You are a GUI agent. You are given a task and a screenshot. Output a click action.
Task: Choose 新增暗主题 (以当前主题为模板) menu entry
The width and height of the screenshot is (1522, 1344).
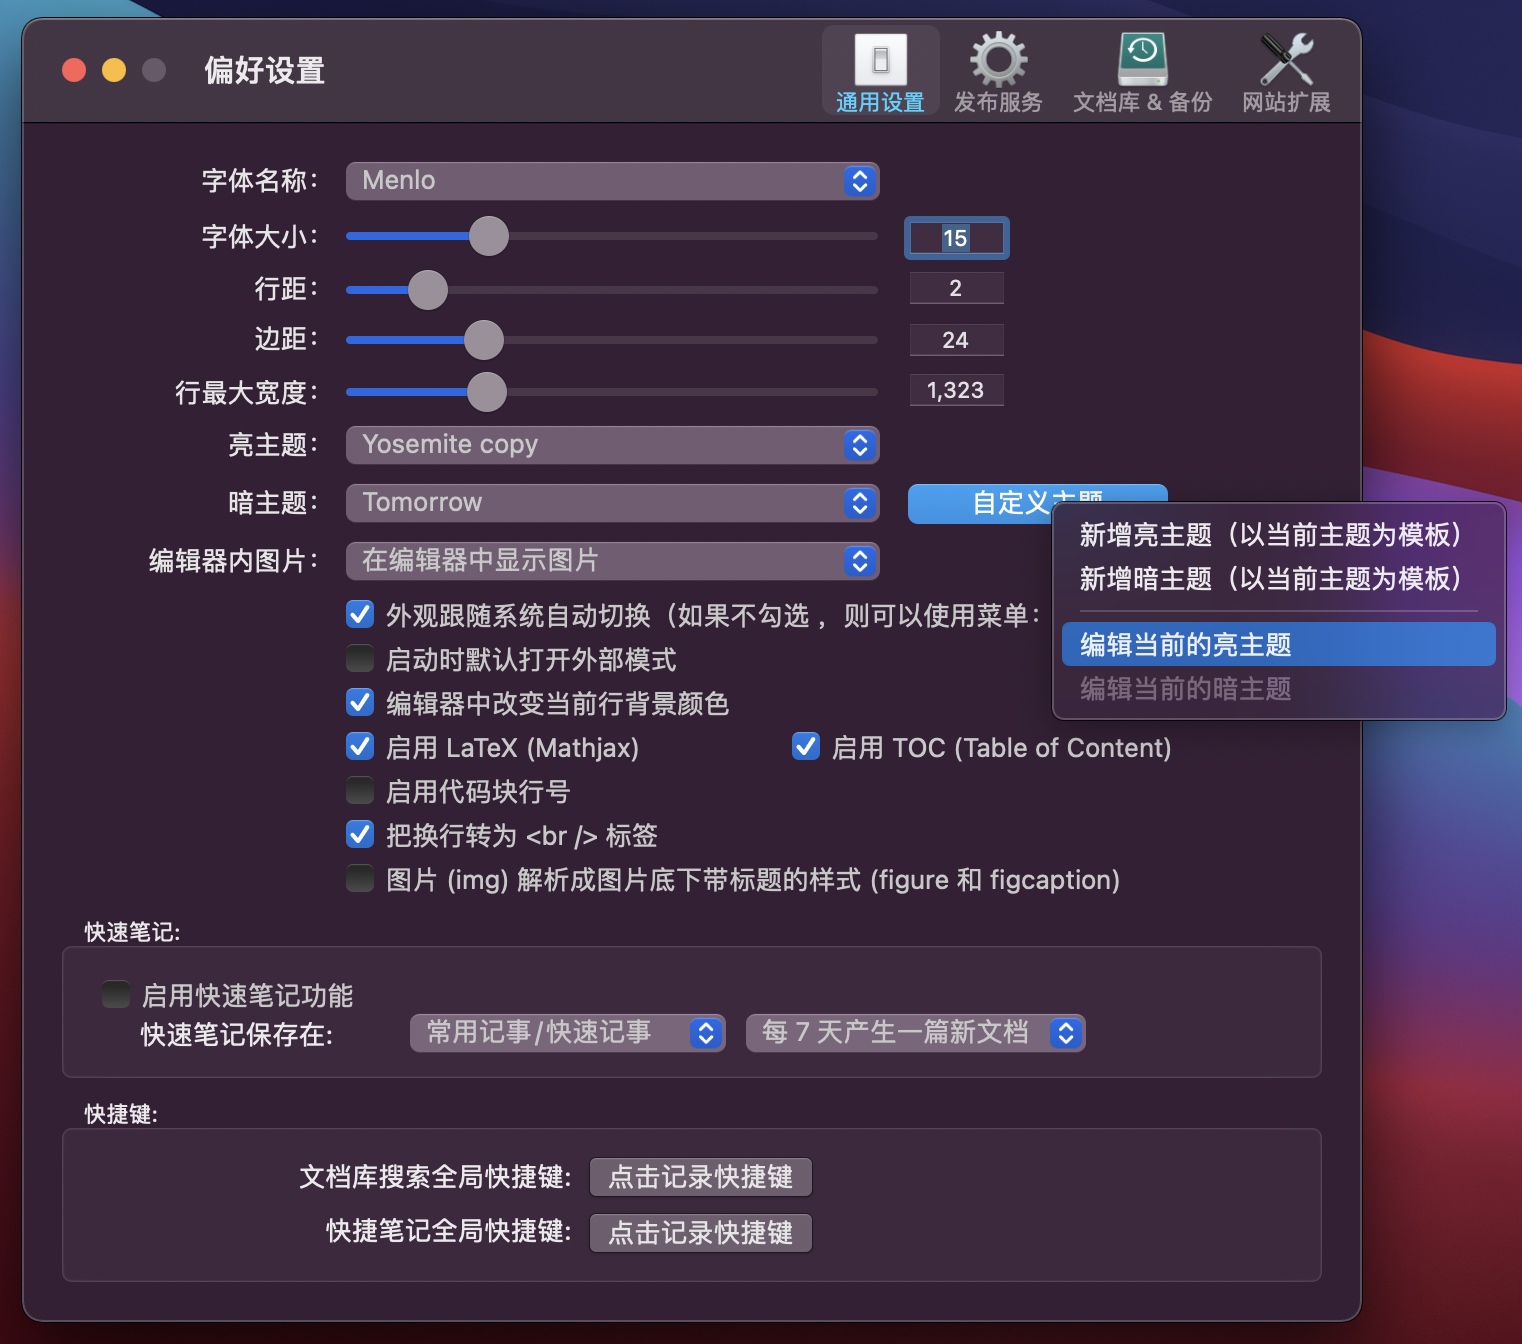1270,579
